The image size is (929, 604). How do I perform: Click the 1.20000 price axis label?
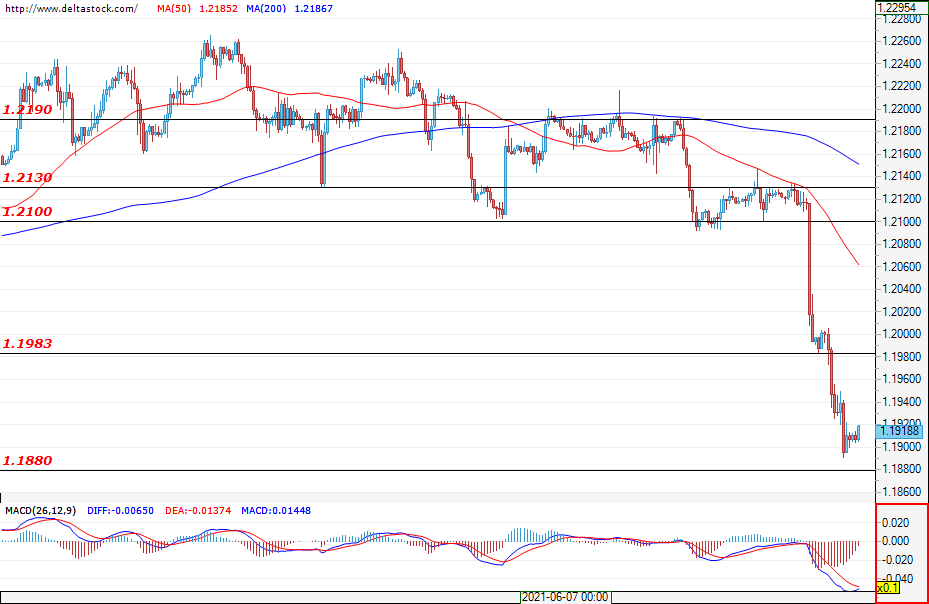(902, 334)
